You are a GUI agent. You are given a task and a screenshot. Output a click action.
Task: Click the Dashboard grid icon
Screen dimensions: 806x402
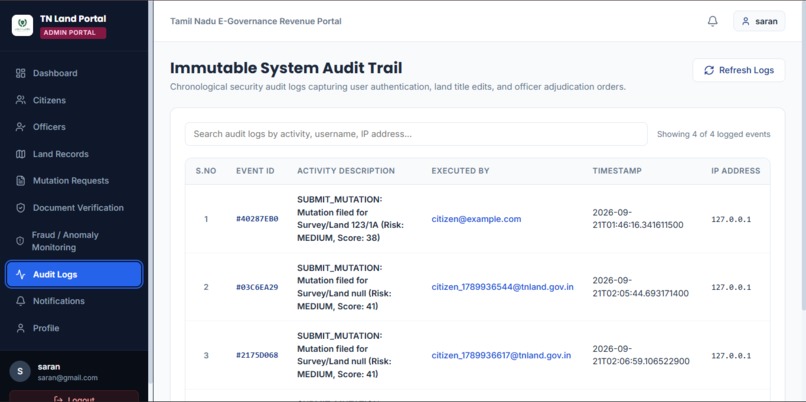[x=21, y=74]
